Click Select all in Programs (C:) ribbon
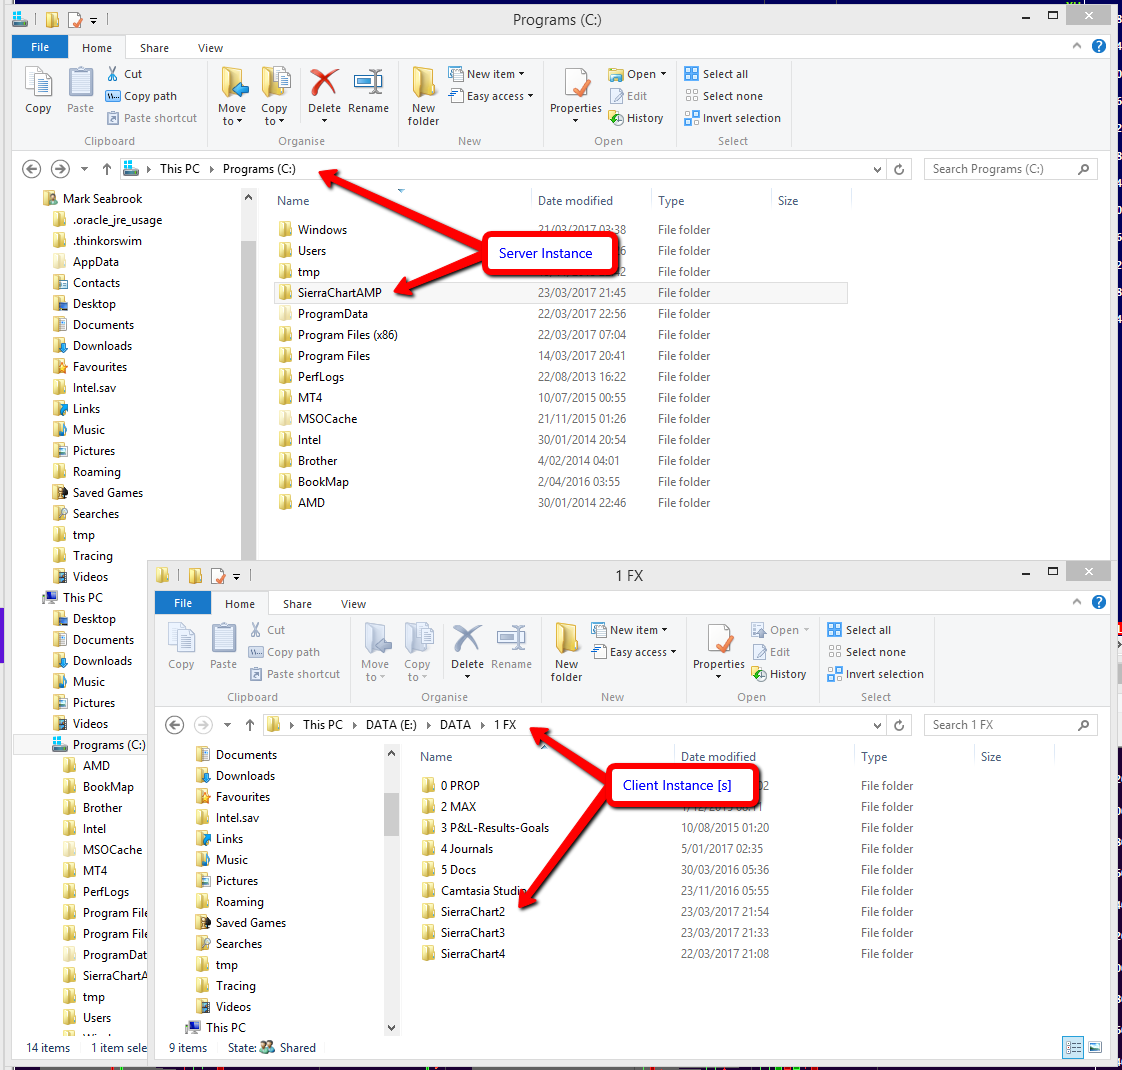 tap(716, 74)
